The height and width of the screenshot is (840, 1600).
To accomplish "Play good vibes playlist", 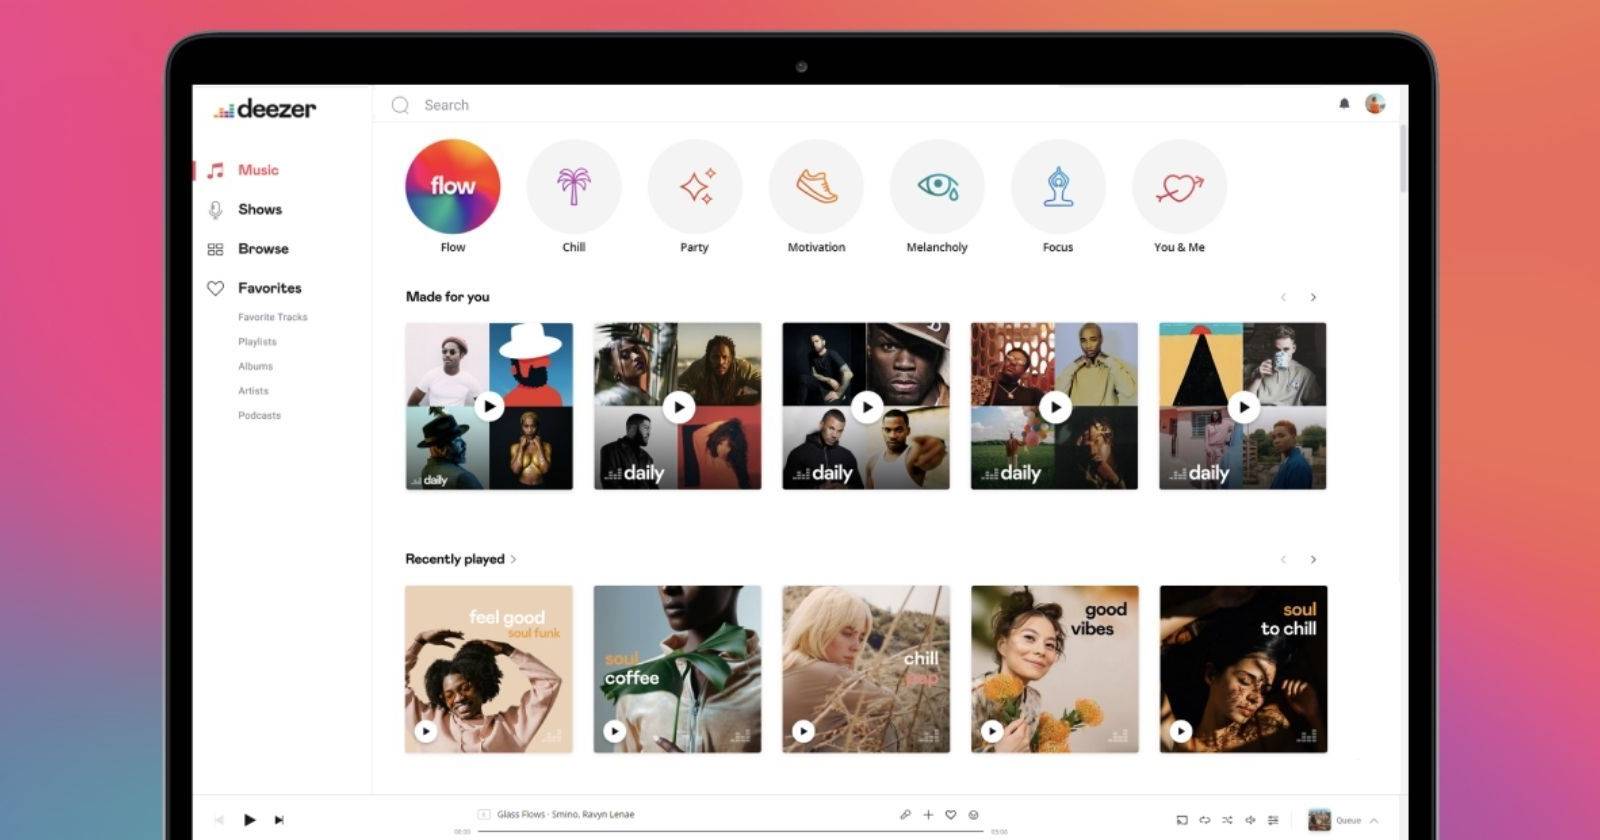I will (992, 731).
